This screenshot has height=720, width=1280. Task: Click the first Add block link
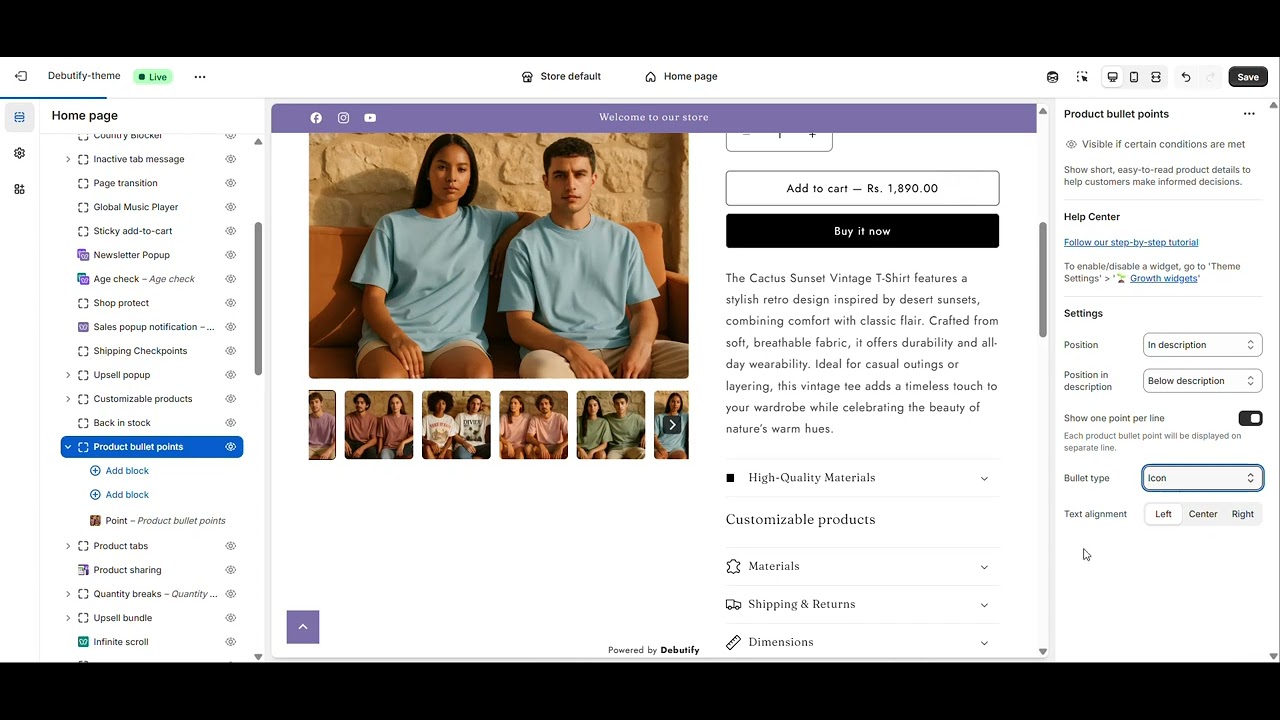point(119,471)
